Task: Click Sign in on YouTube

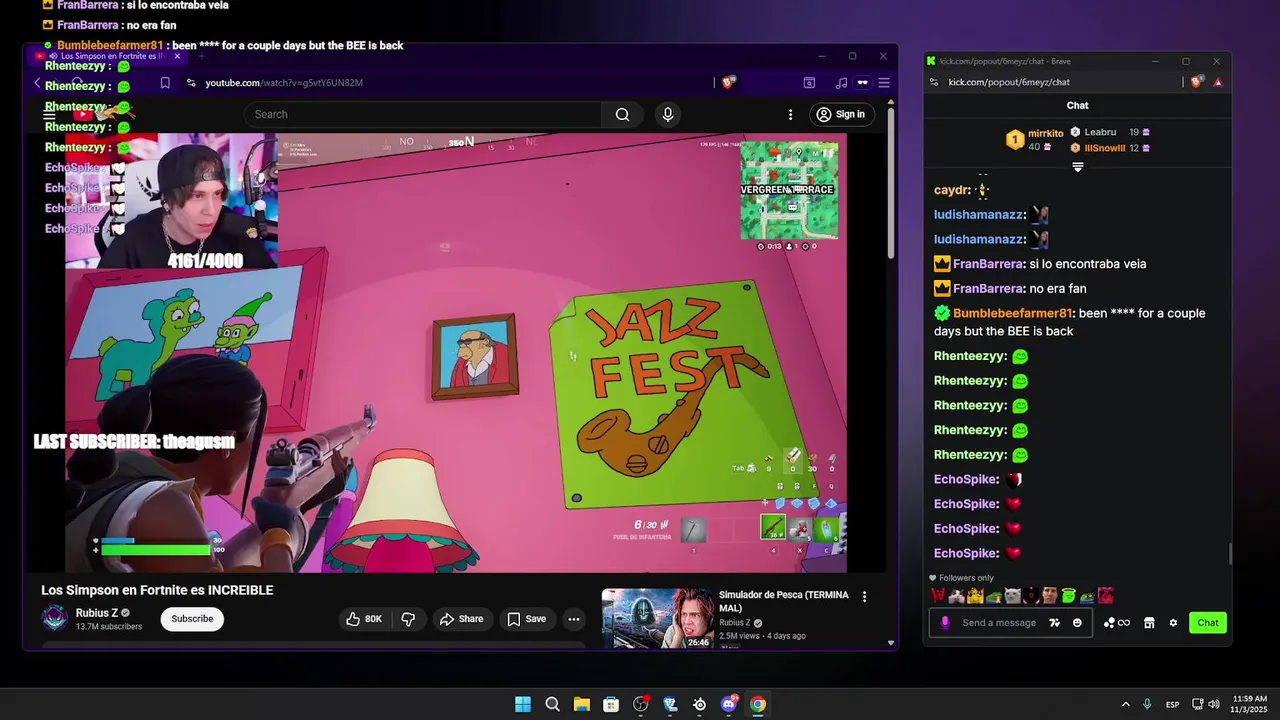Action: (840, 115)
